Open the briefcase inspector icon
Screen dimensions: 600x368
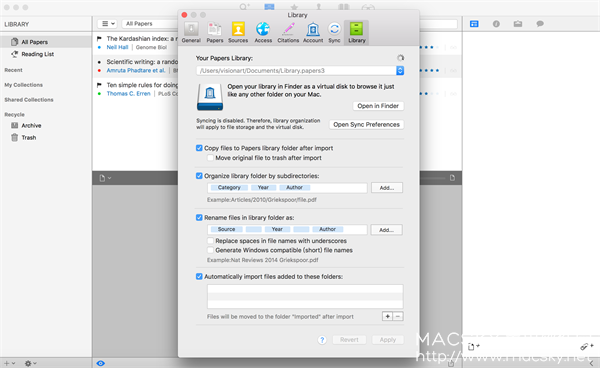[518, 24]
